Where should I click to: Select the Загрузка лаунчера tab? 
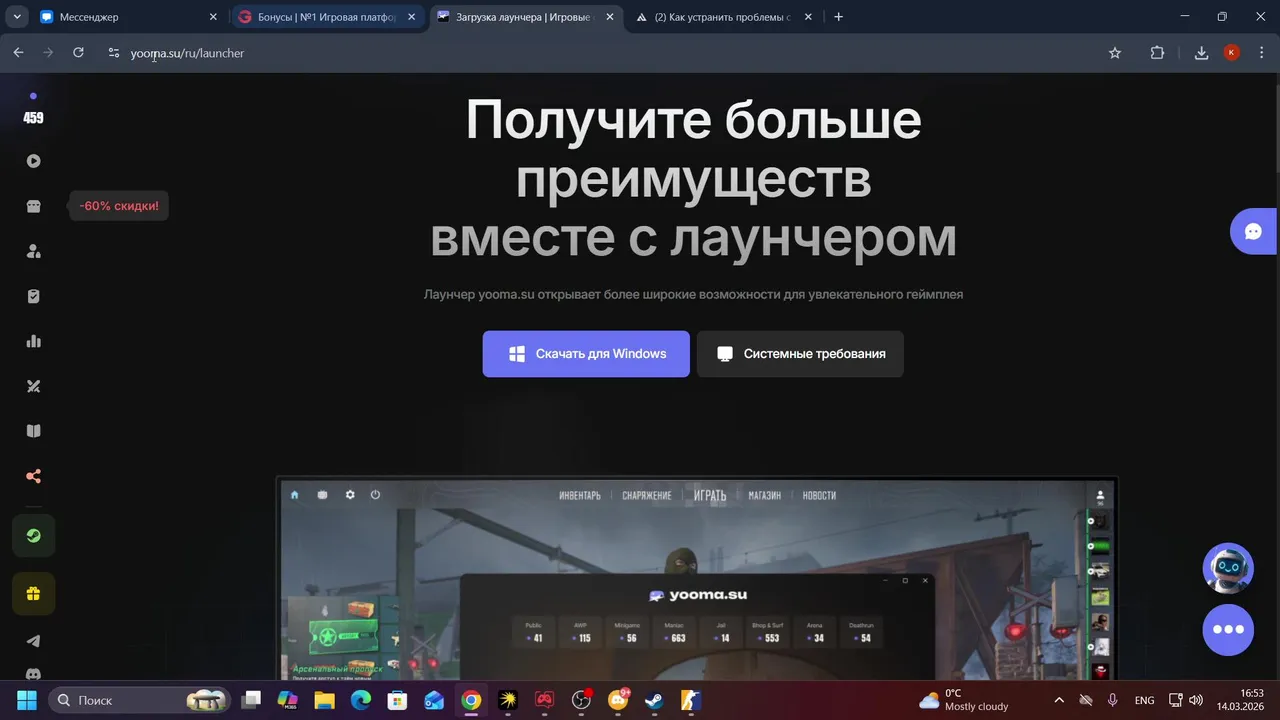[x=524, y=17]
